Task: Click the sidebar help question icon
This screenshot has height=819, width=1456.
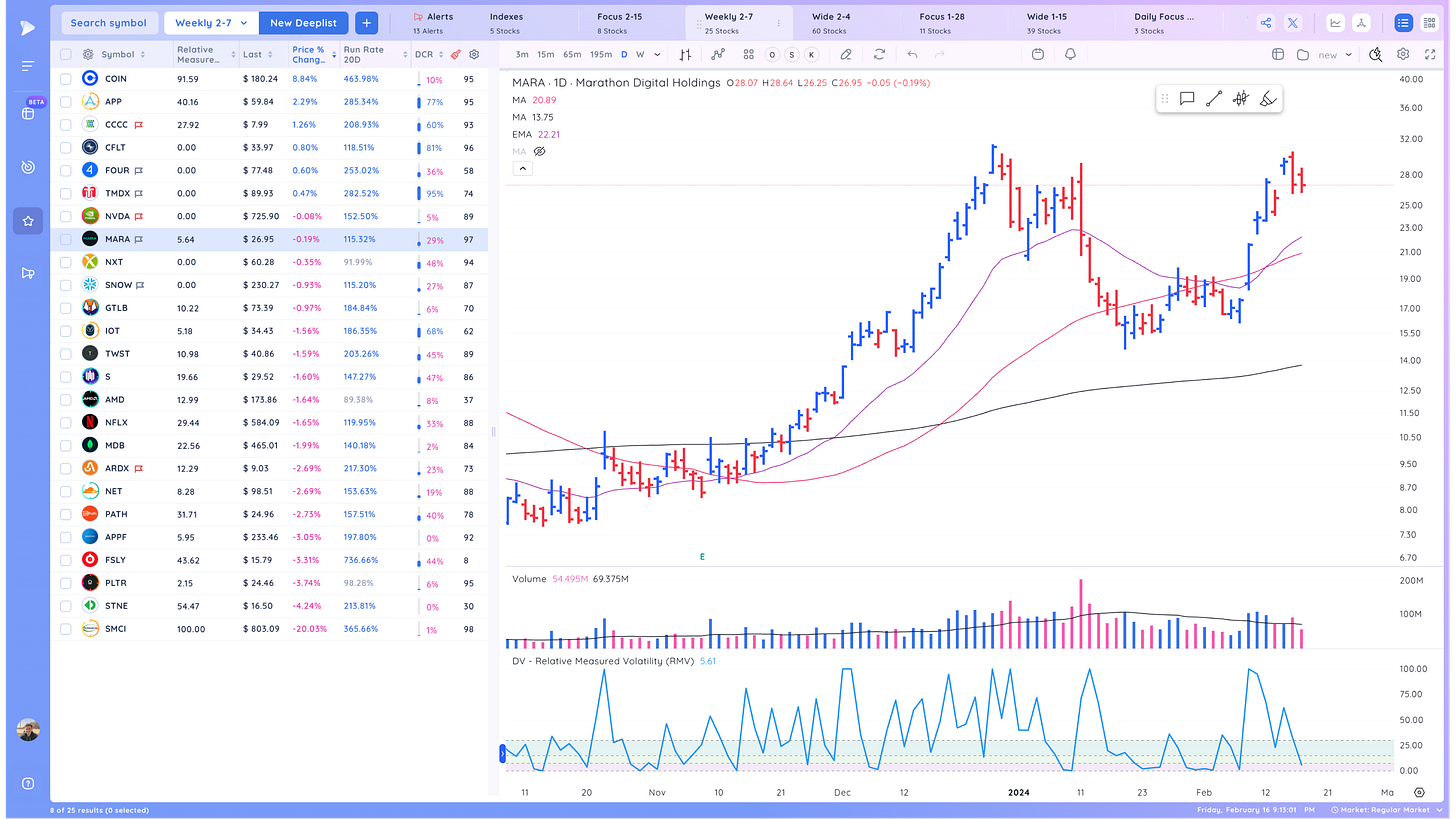Action: (x=28, y=783)
